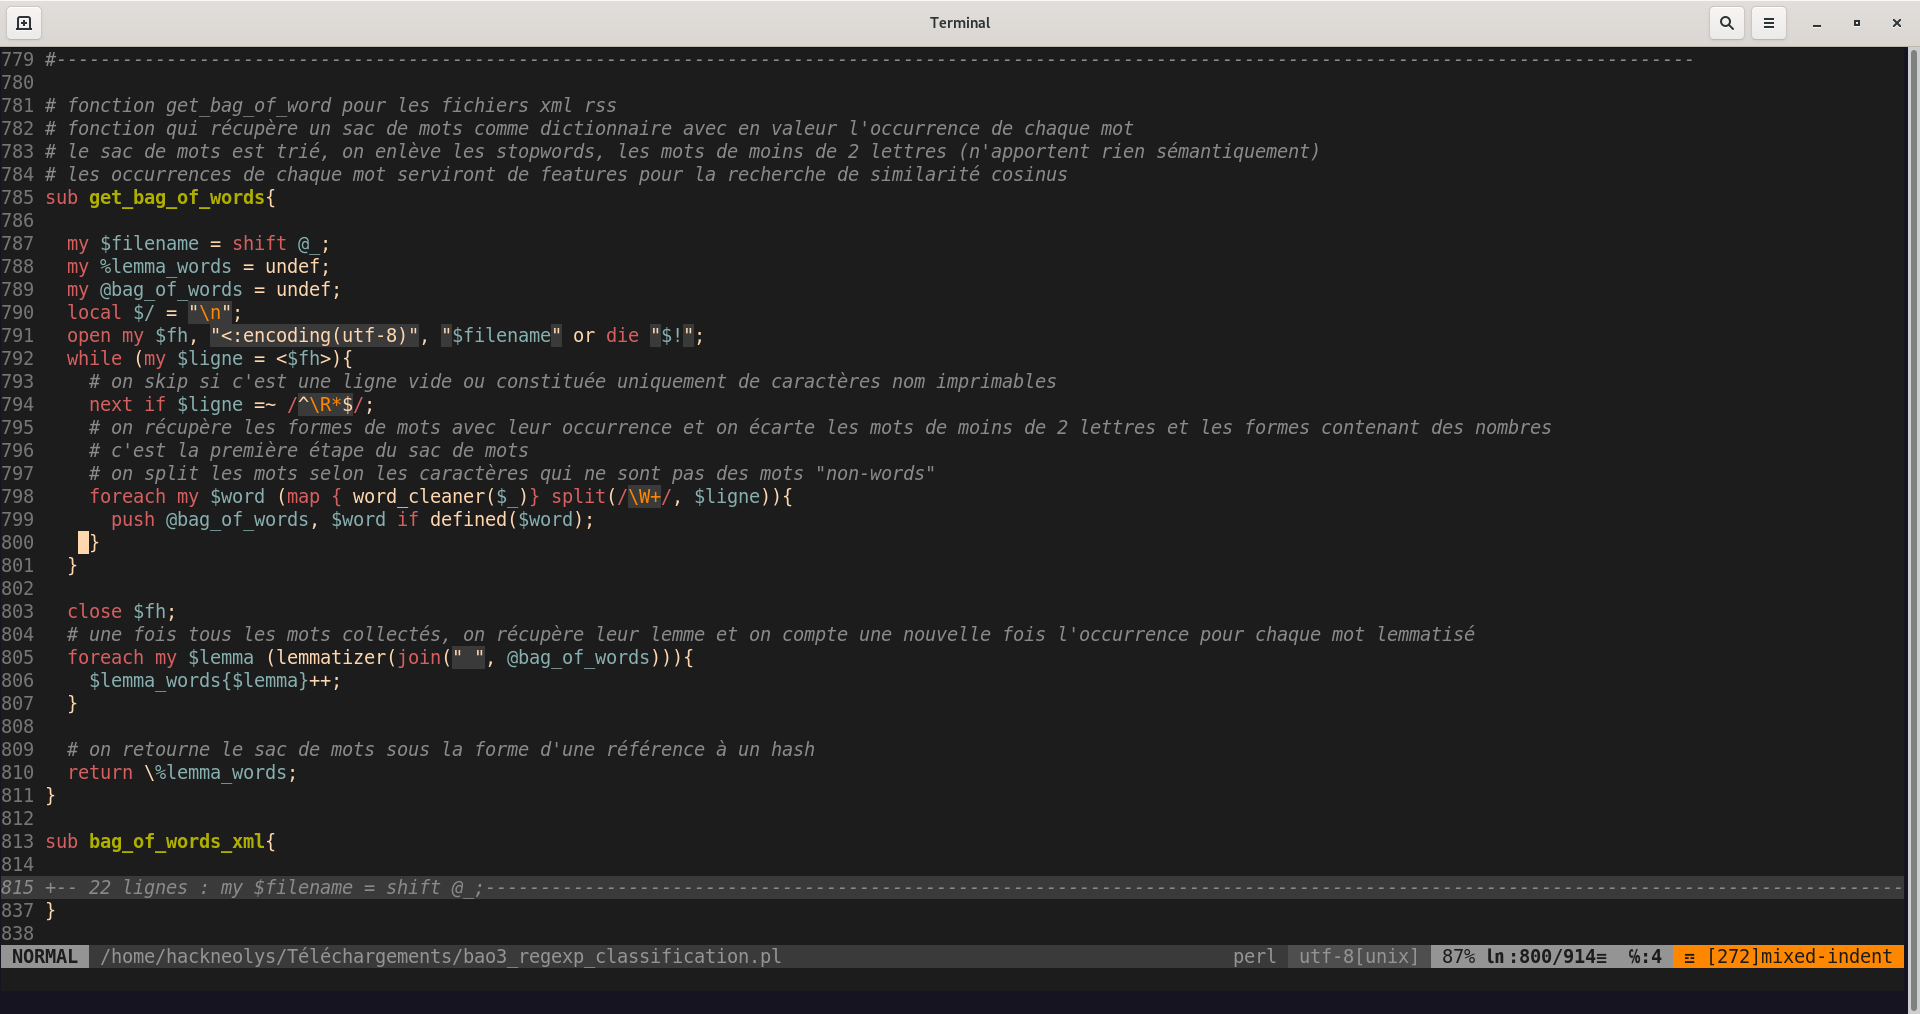The image size is (1920, 1014).
Task: Click the %:4 column indicator
Action: 1645,956
